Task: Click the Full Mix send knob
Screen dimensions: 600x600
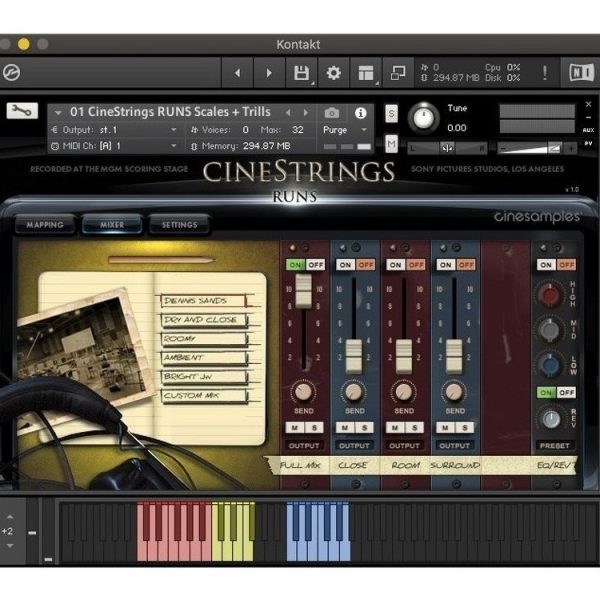Action: tap(303, 392)
